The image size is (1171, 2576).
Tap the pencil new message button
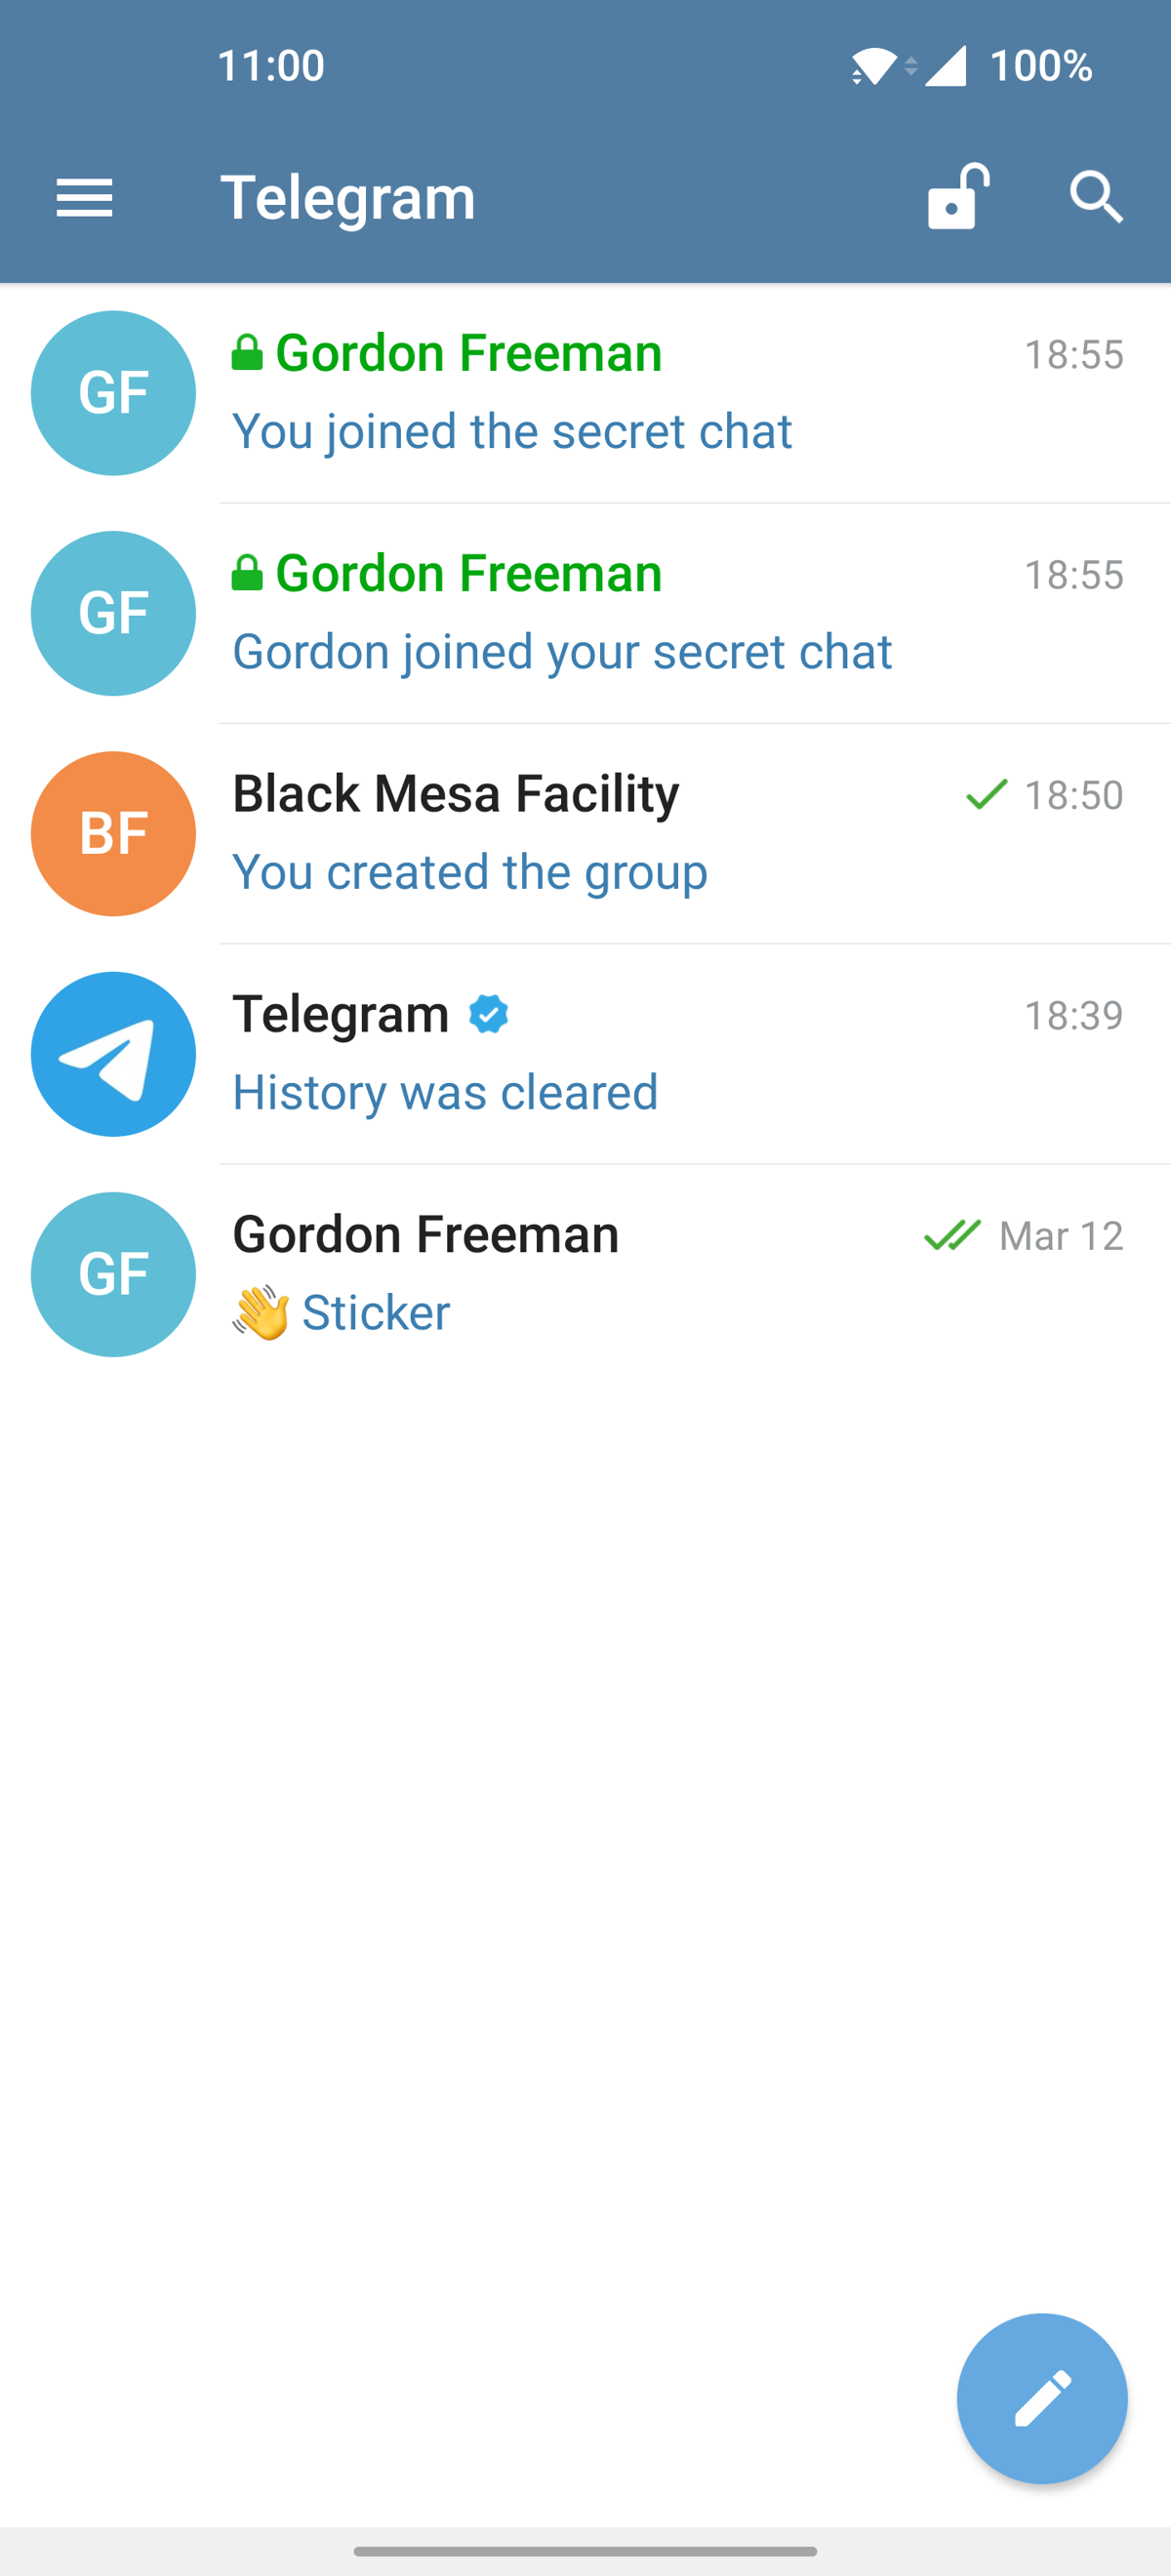1041,2398
